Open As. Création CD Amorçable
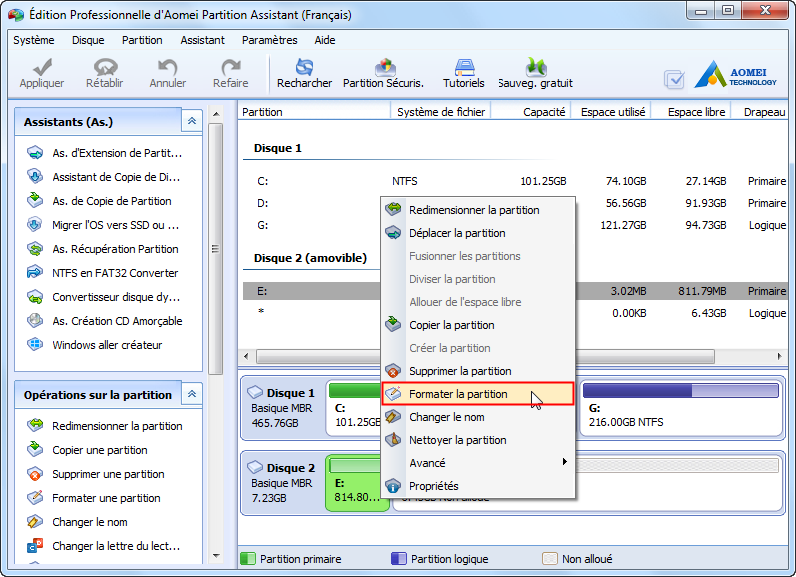 [x=105, y=321]
